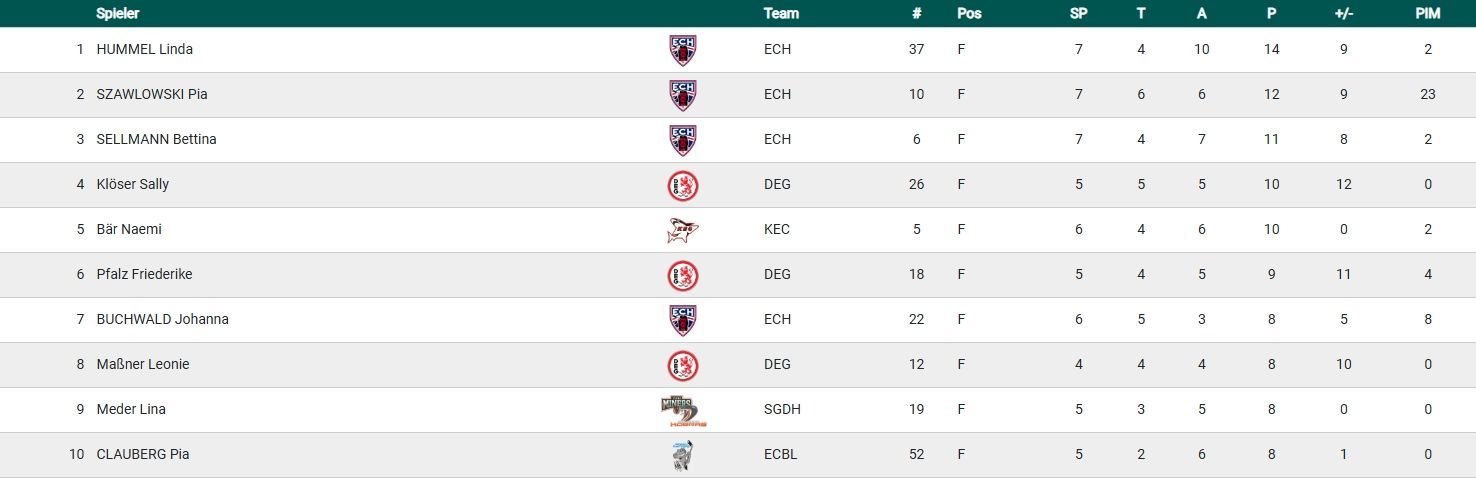Sort by the Team column header

(781, 14)
